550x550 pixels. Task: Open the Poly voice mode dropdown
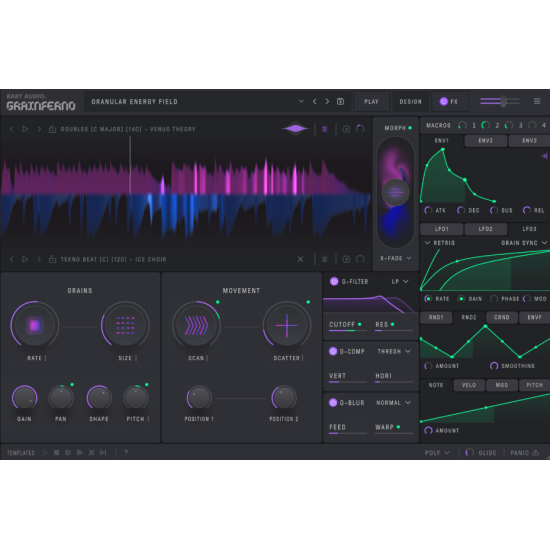pyautogui.click(x=437, y=452)
